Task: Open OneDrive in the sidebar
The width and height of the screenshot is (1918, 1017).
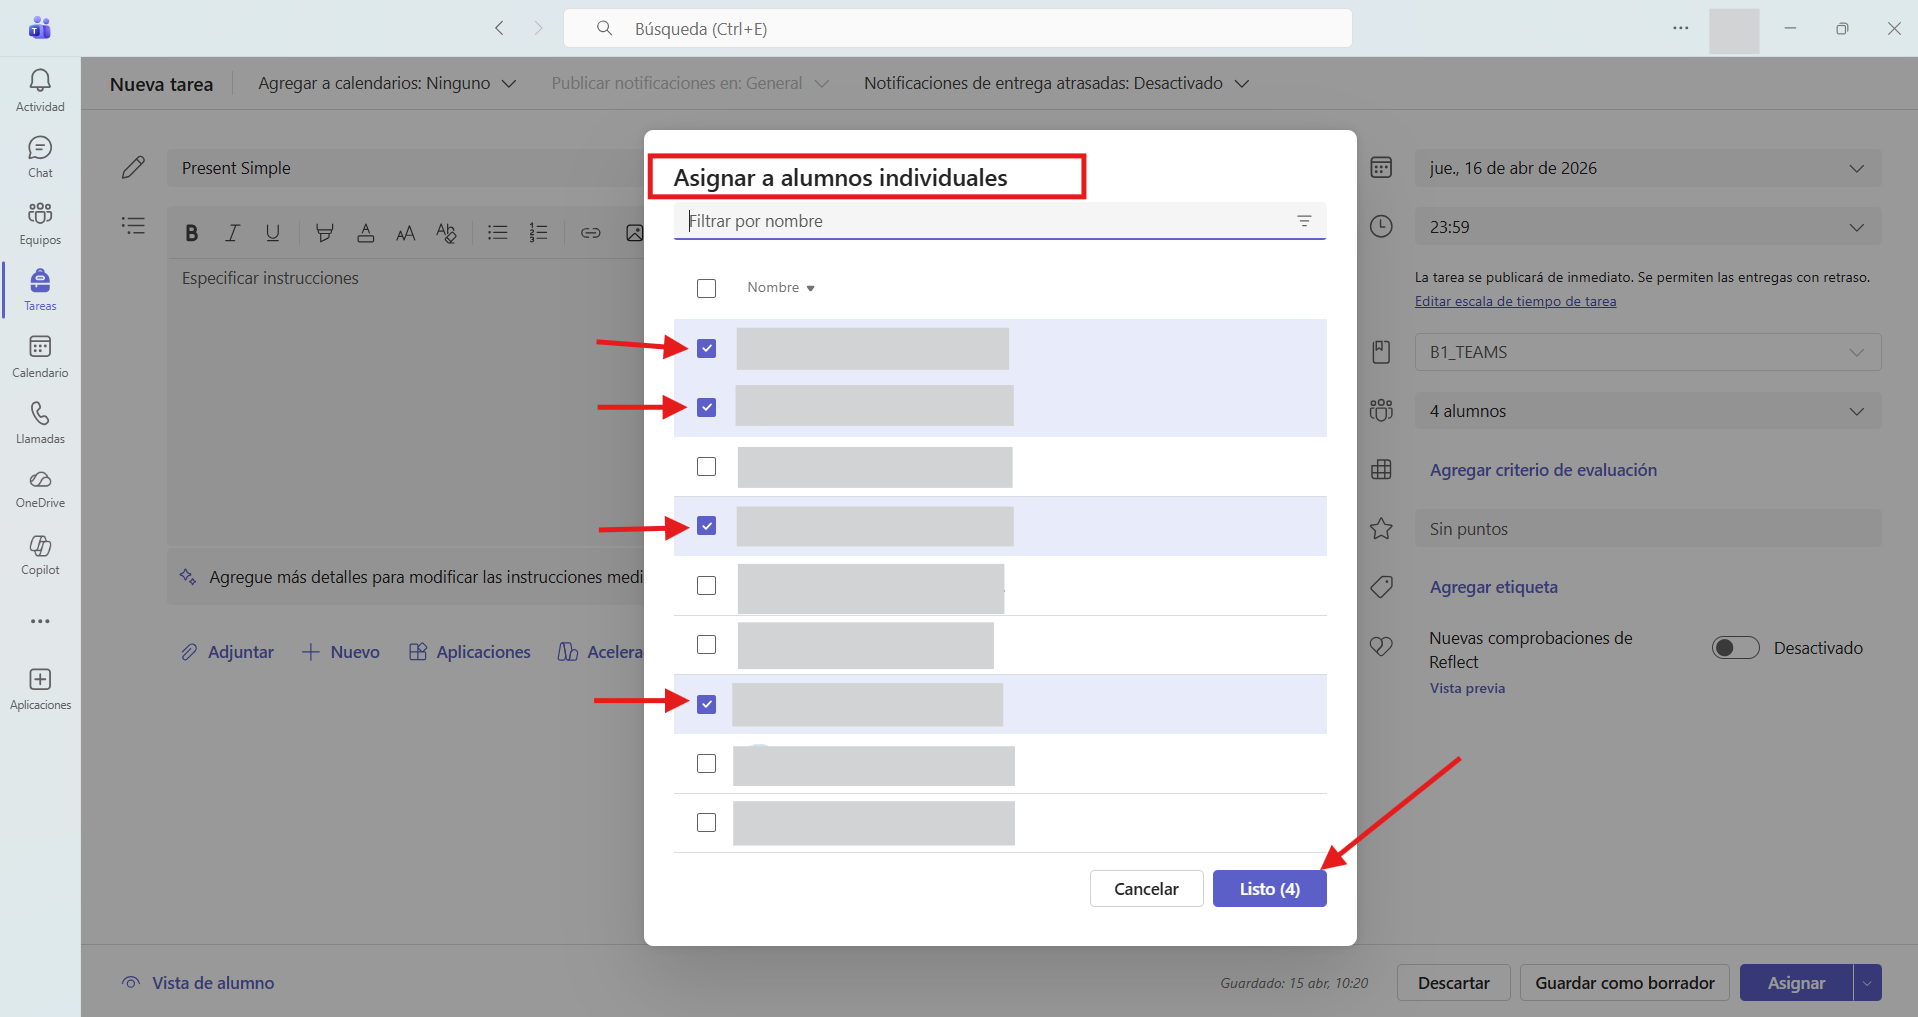Action: click(x=40, y=489)
